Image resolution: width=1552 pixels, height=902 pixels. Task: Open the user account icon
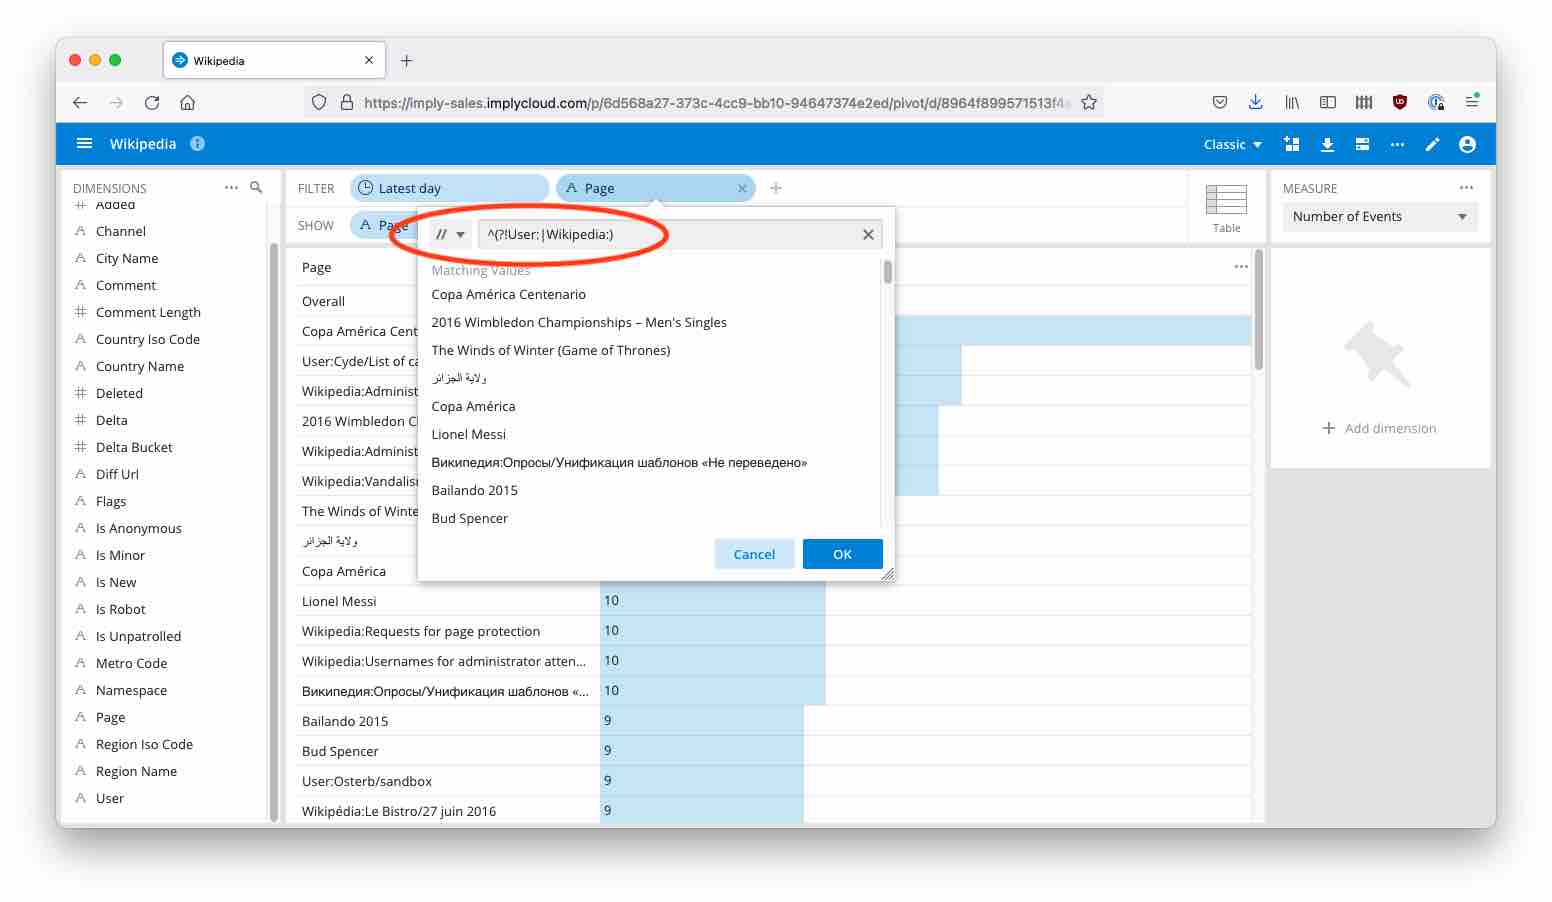1467,144
